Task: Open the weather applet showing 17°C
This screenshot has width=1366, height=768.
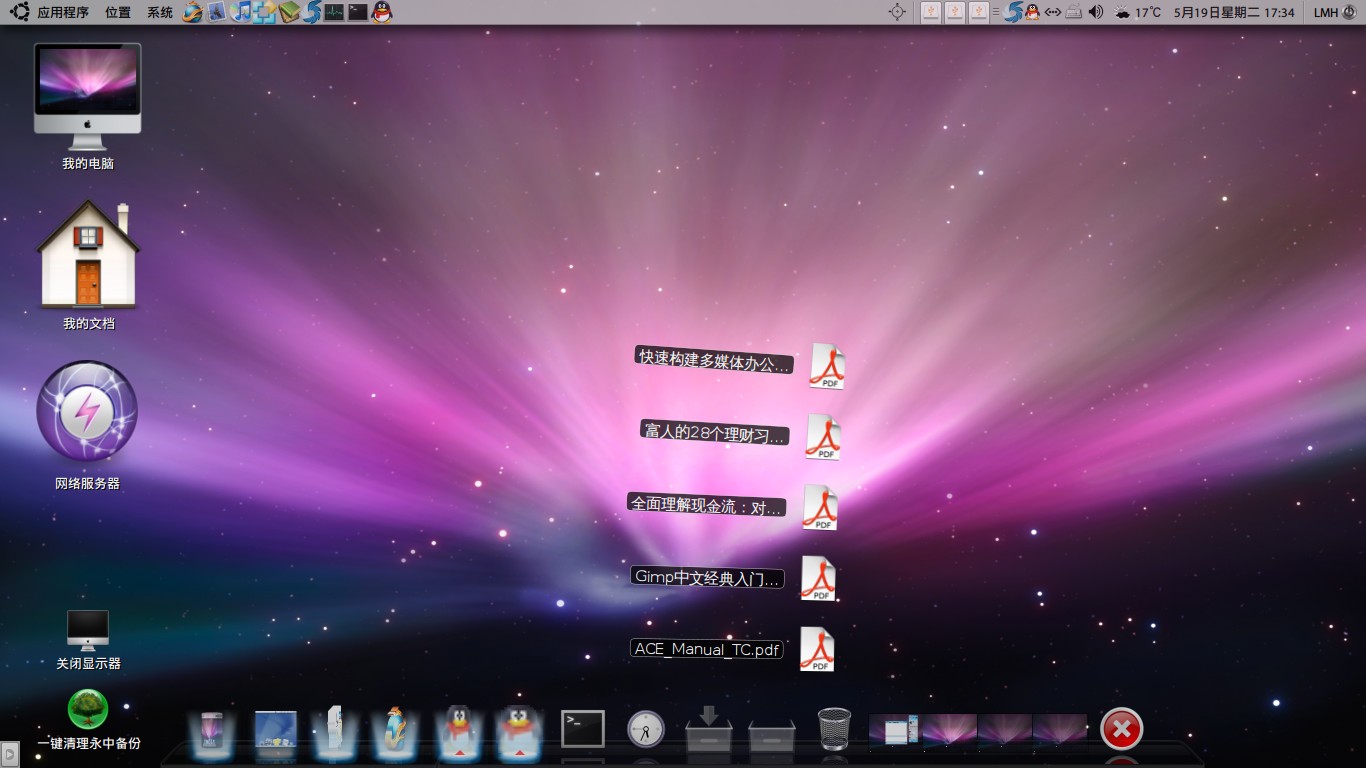Action: pos(1137,12)
